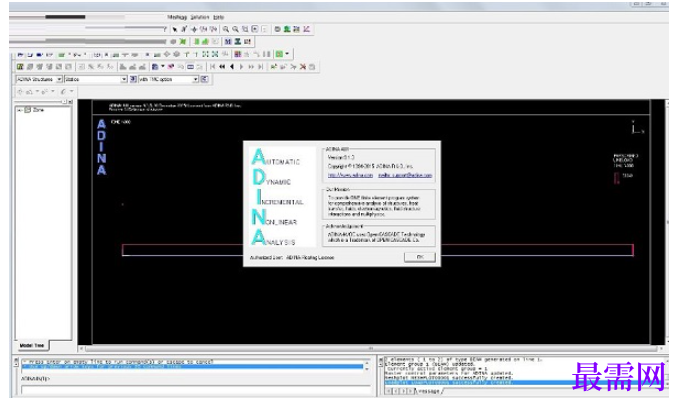
Task: Switch to the Model Tree tab
Action: coord(32,345)
